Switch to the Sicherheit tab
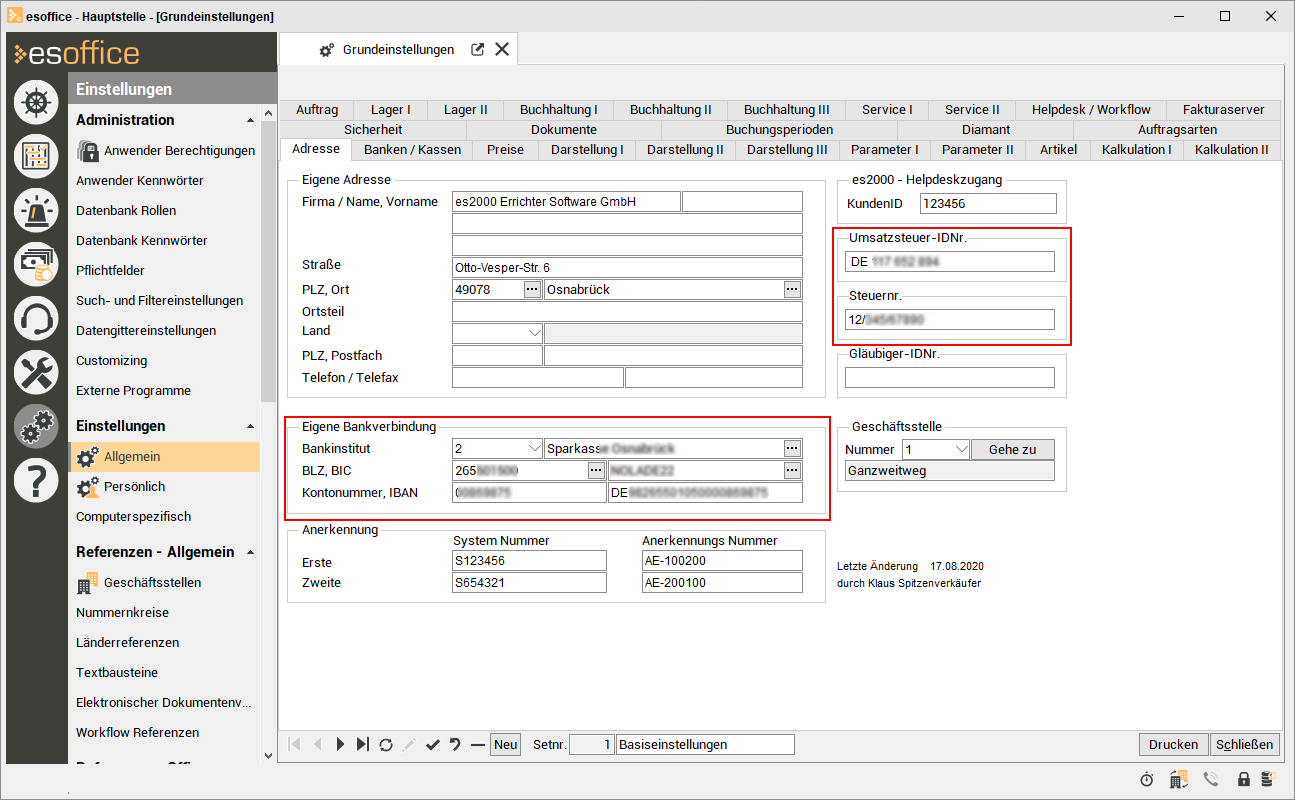 click(373, 130)
